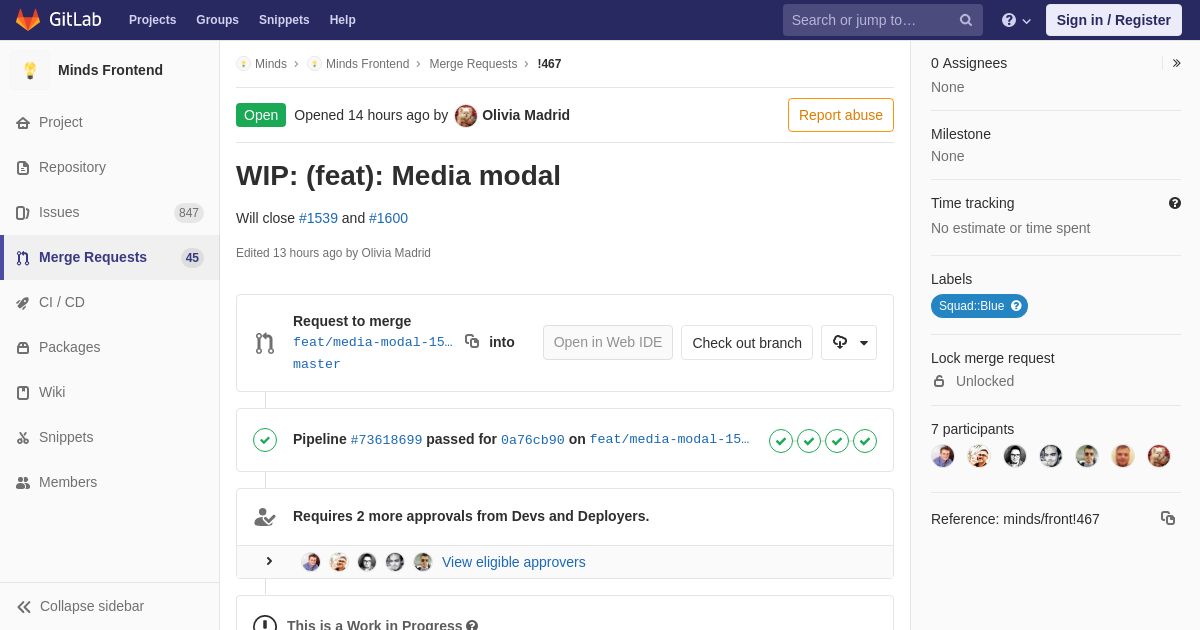Click Report abuse button
Screen dimensions: 1200x630
coord(841,115)
